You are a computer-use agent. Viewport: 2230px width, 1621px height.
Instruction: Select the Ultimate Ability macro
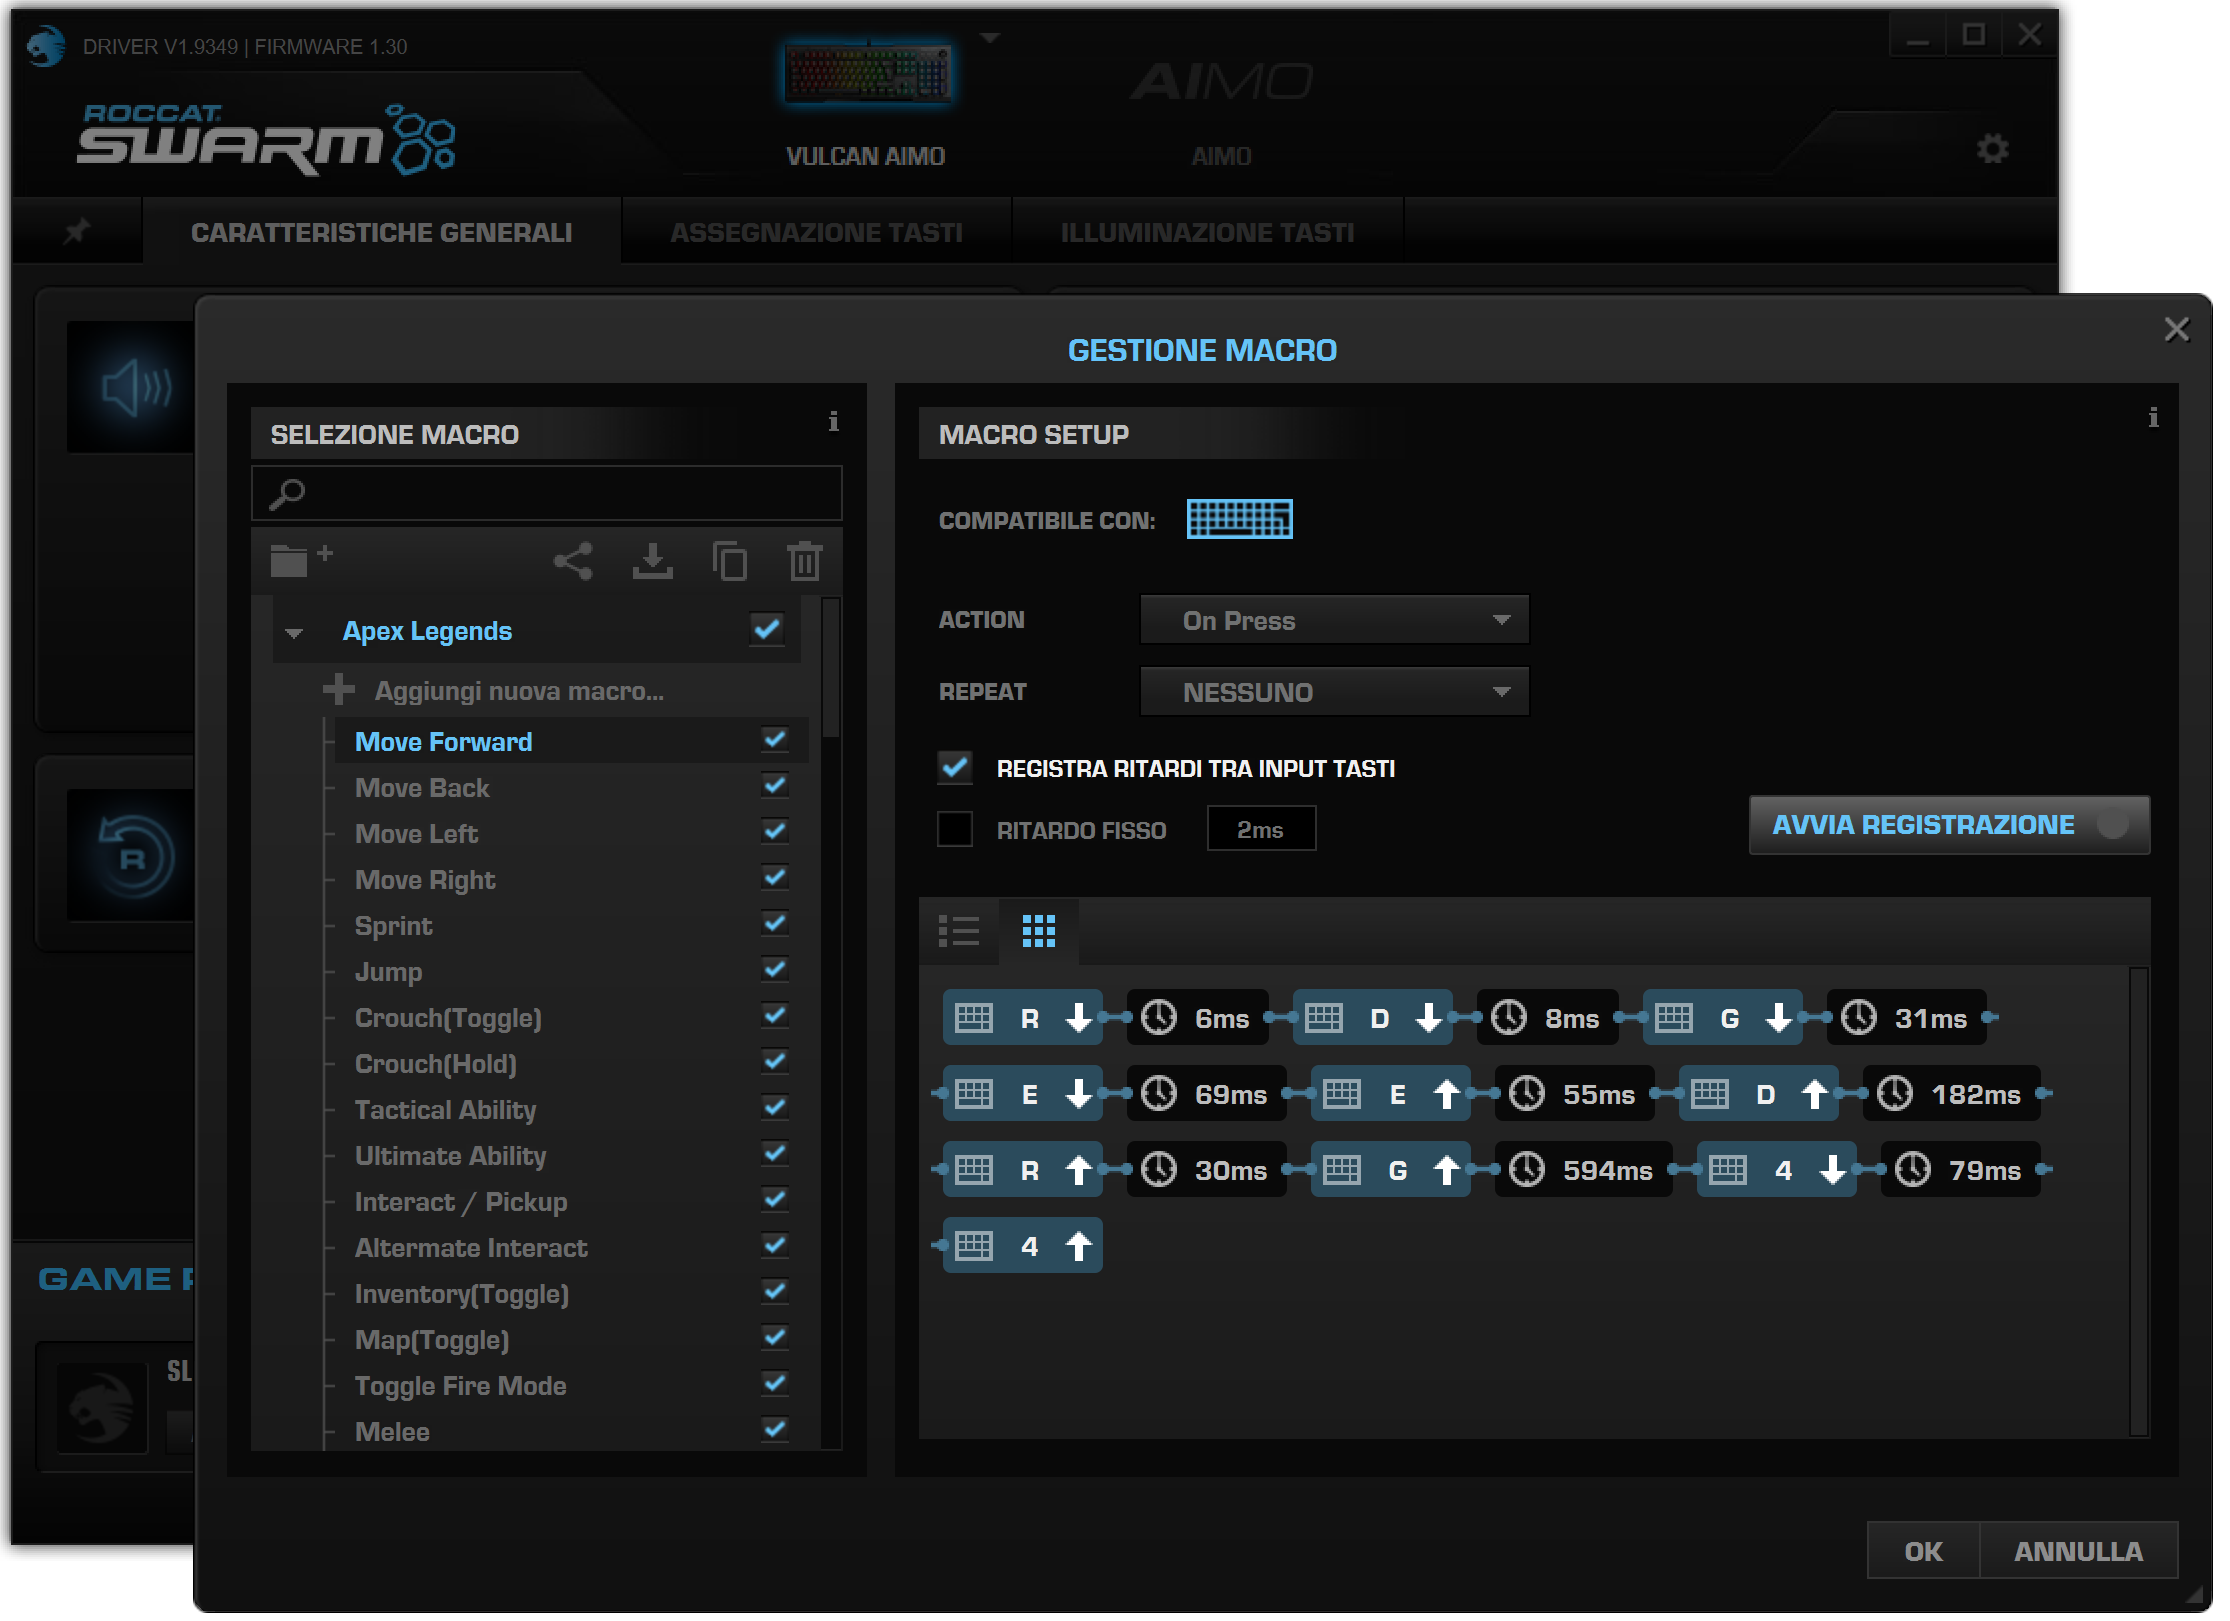(x=450, y=1156)
